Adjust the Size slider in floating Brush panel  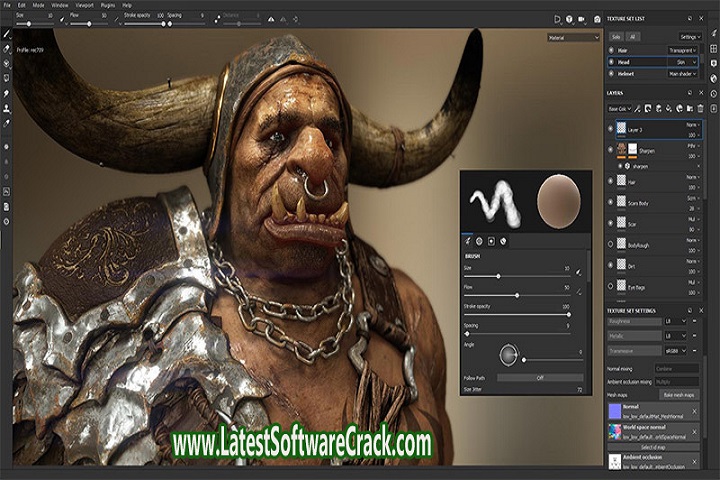point(517,277)
